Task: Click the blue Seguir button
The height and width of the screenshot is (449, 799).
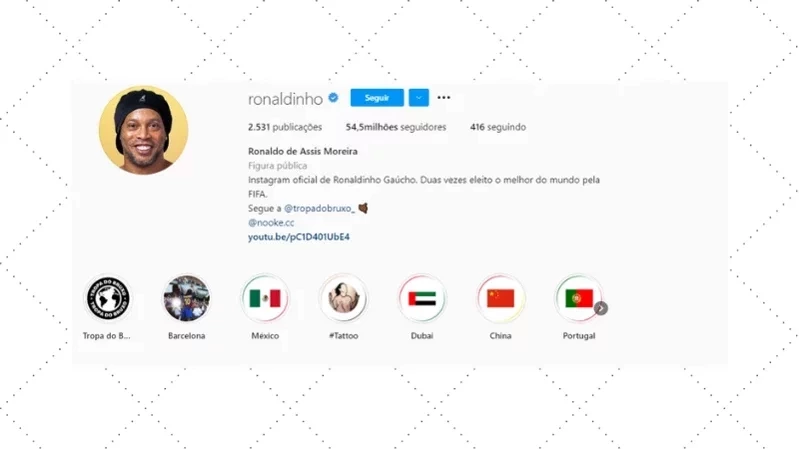Action: pyautogui.click(x=377, y=98)
